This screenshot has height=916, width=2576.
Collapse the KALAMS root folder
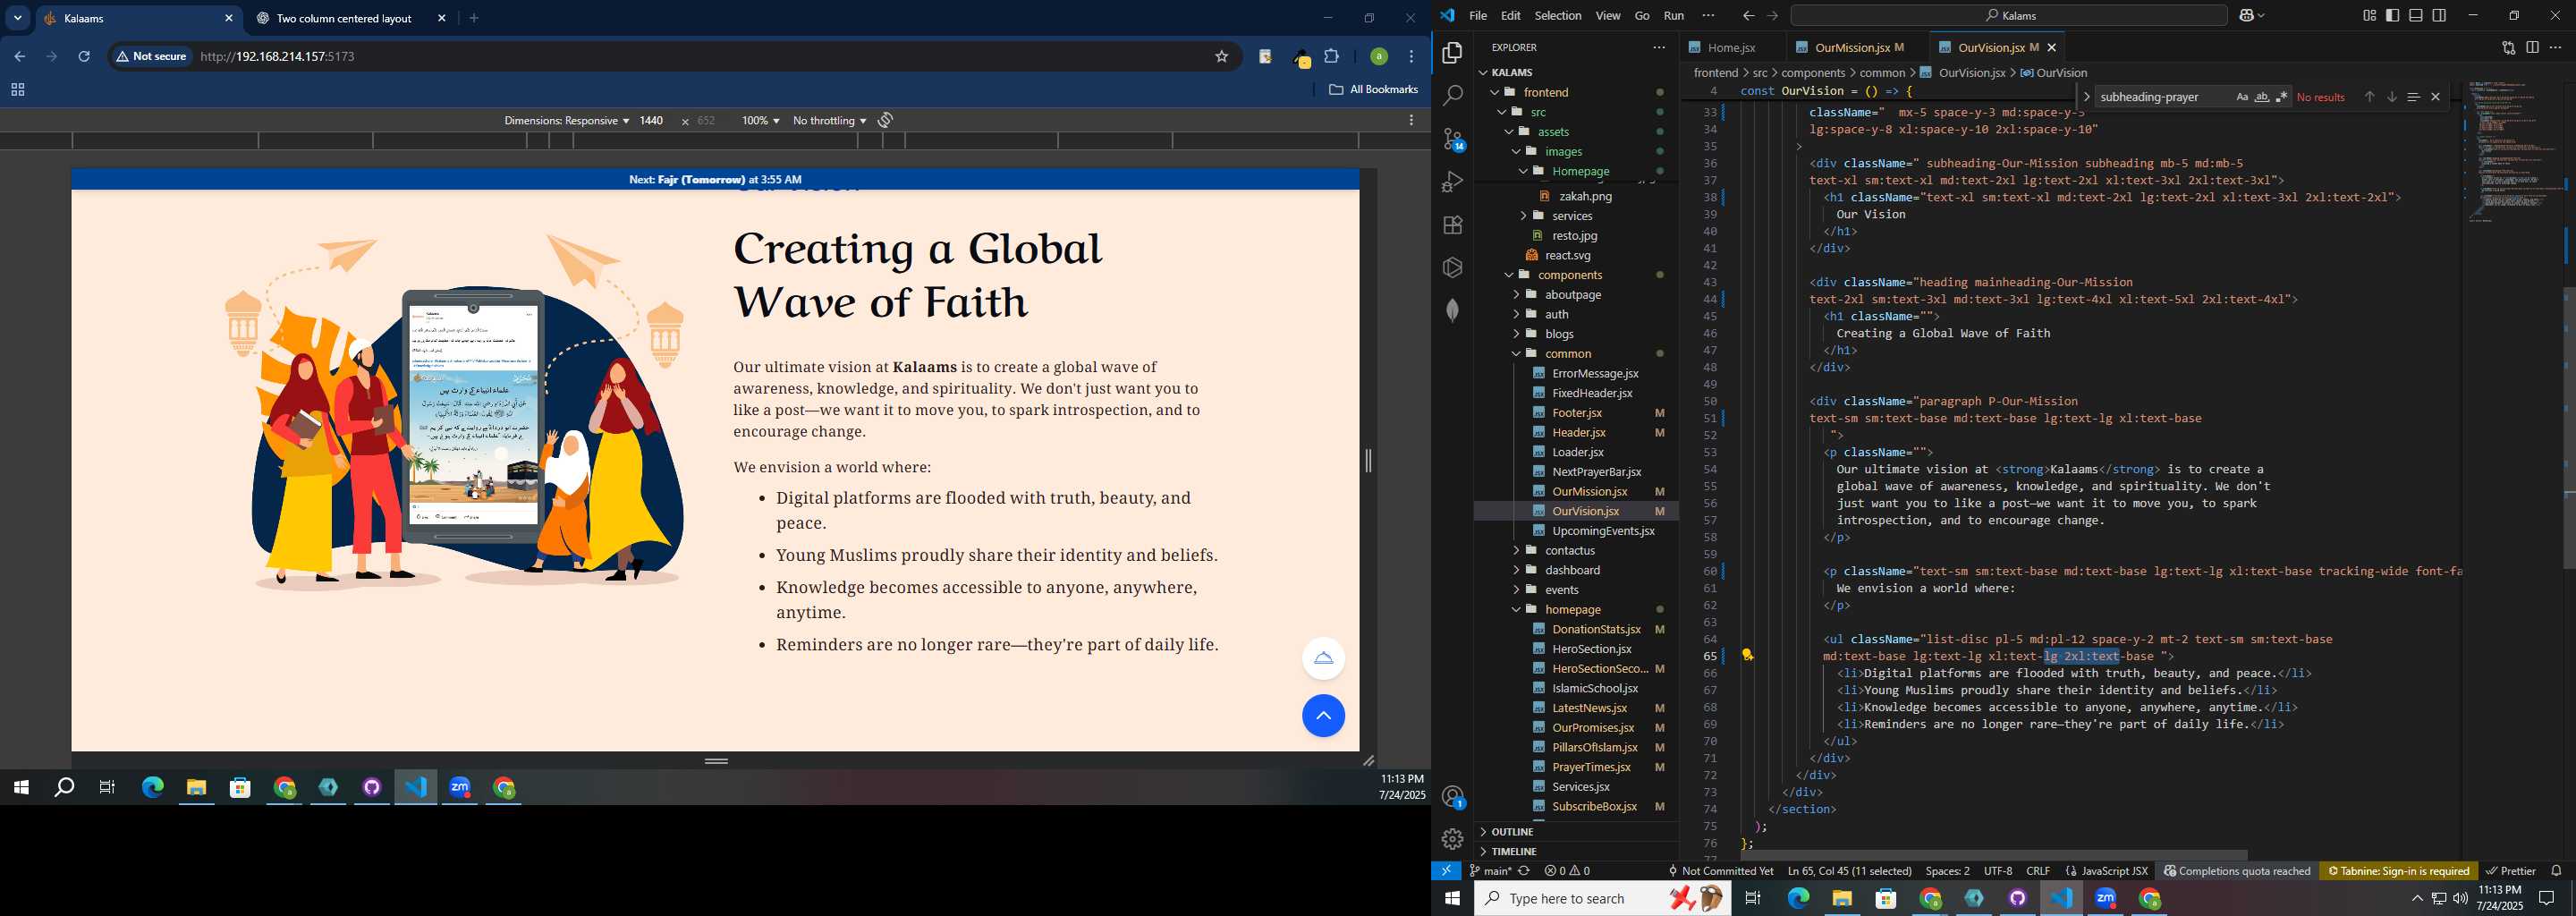pos(1577,72)
